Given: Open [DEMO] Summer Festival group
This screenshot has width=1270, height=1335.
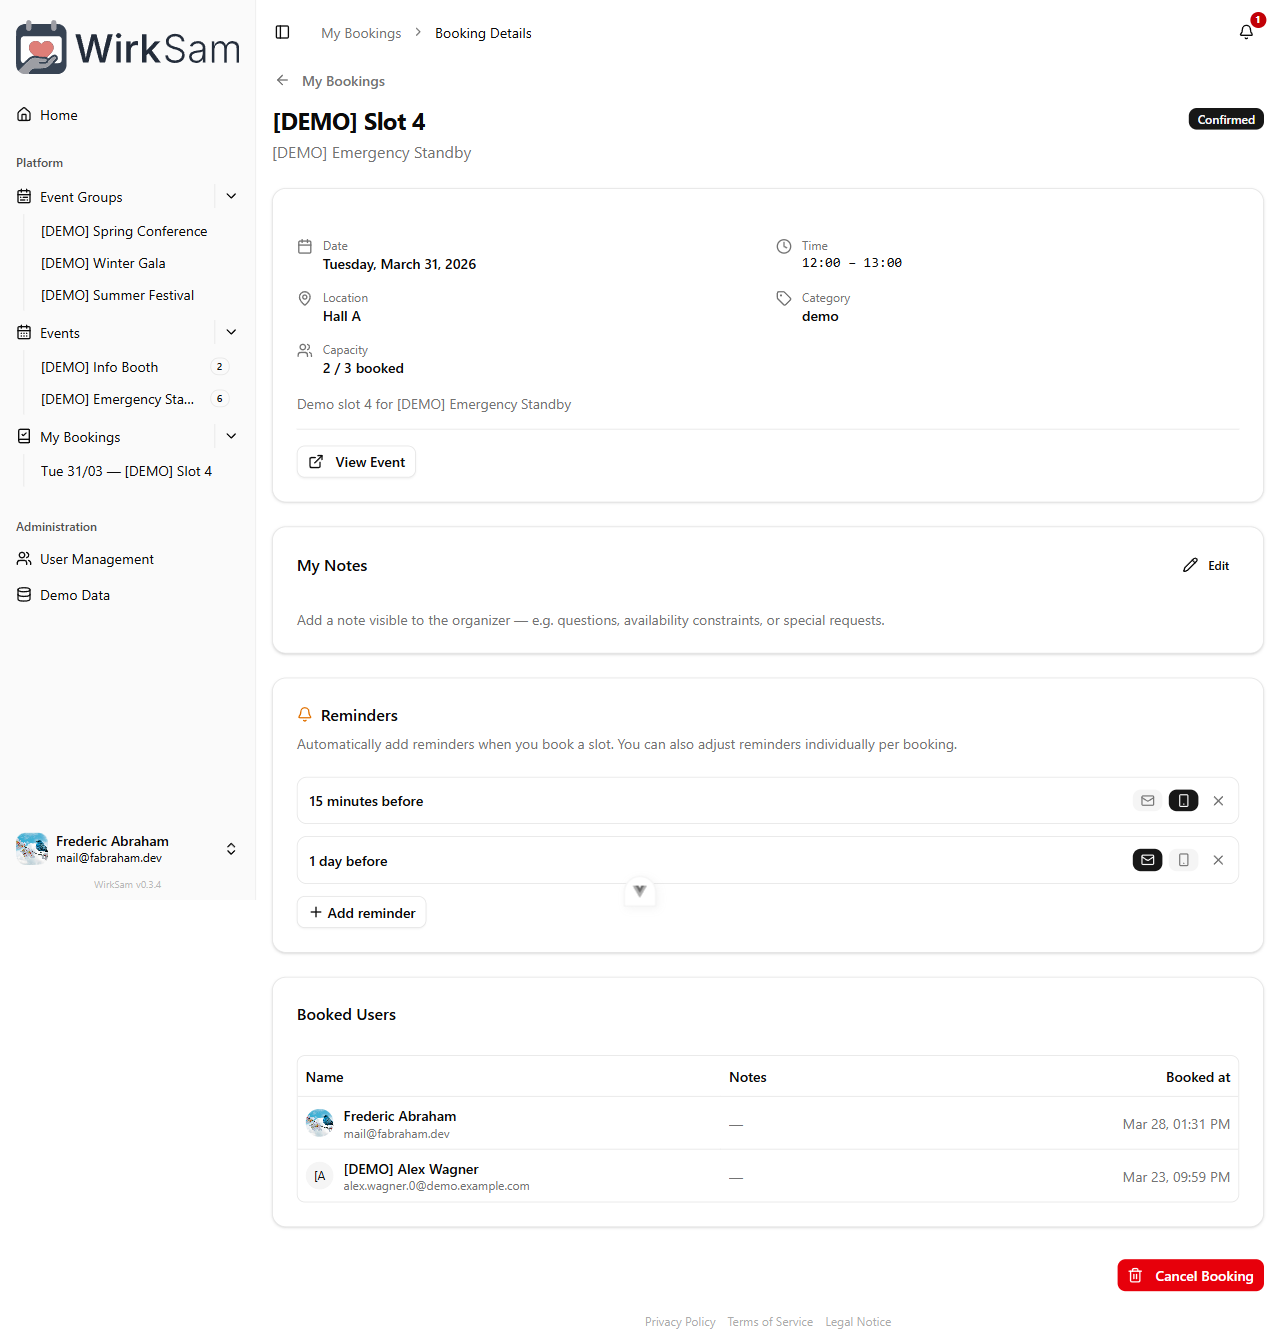Looking at the screenshot, I should coord(117,295).
